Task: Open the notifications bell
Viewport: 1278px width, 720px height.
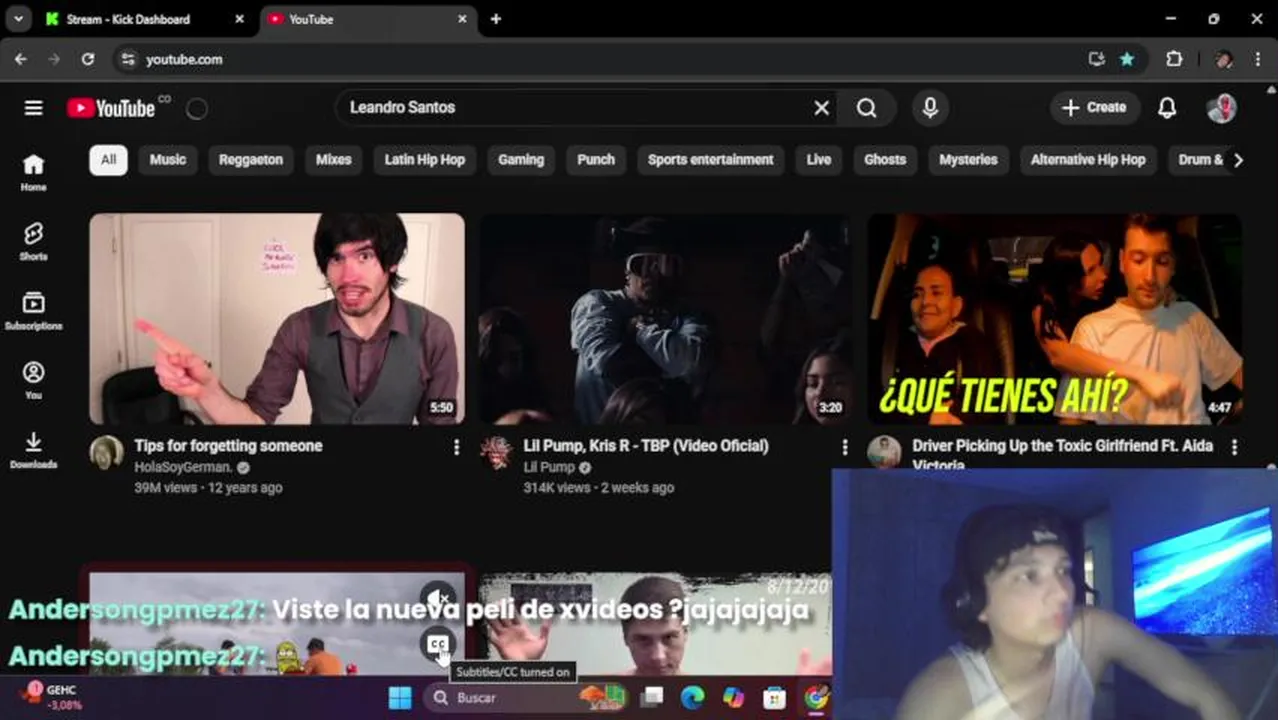Action: click(1167, 108)
